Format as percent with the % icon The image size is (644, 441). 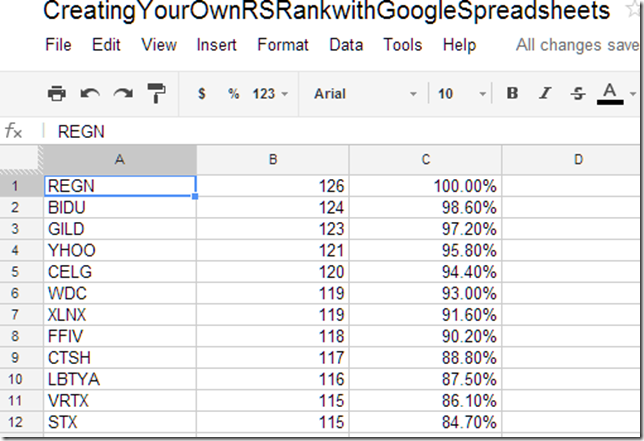(x=234, y=94)
